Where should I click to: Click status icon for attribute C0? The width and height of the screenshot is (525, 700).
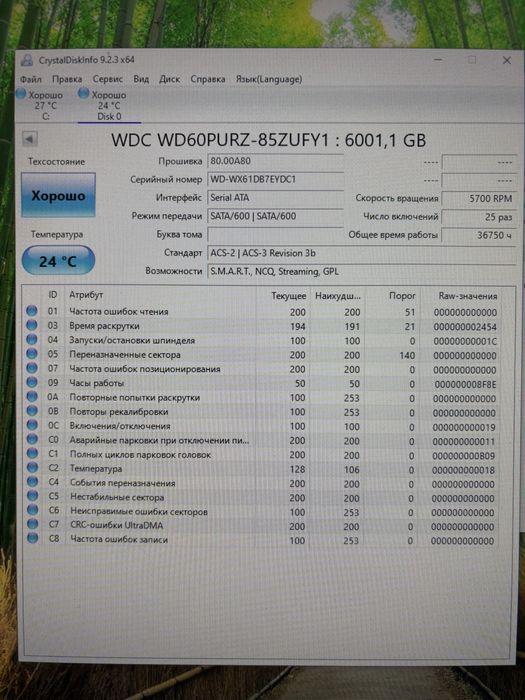coord(32,439)
